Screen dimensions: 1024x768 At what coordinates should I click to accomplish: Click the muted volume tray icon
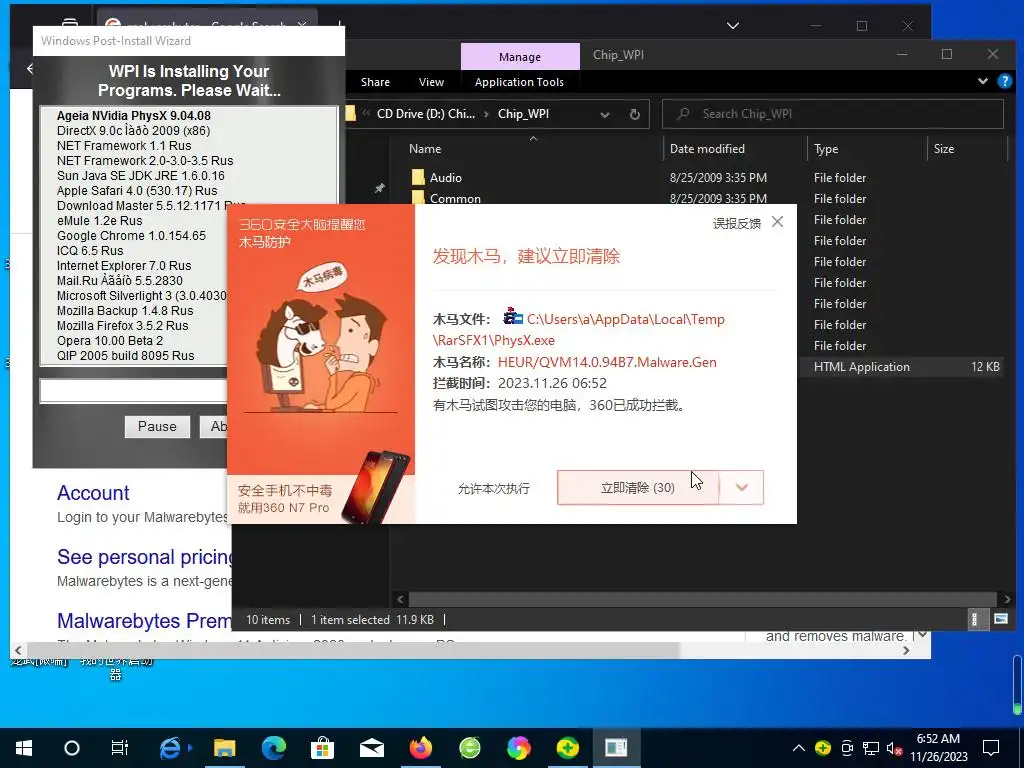click(x=894, y=748)
